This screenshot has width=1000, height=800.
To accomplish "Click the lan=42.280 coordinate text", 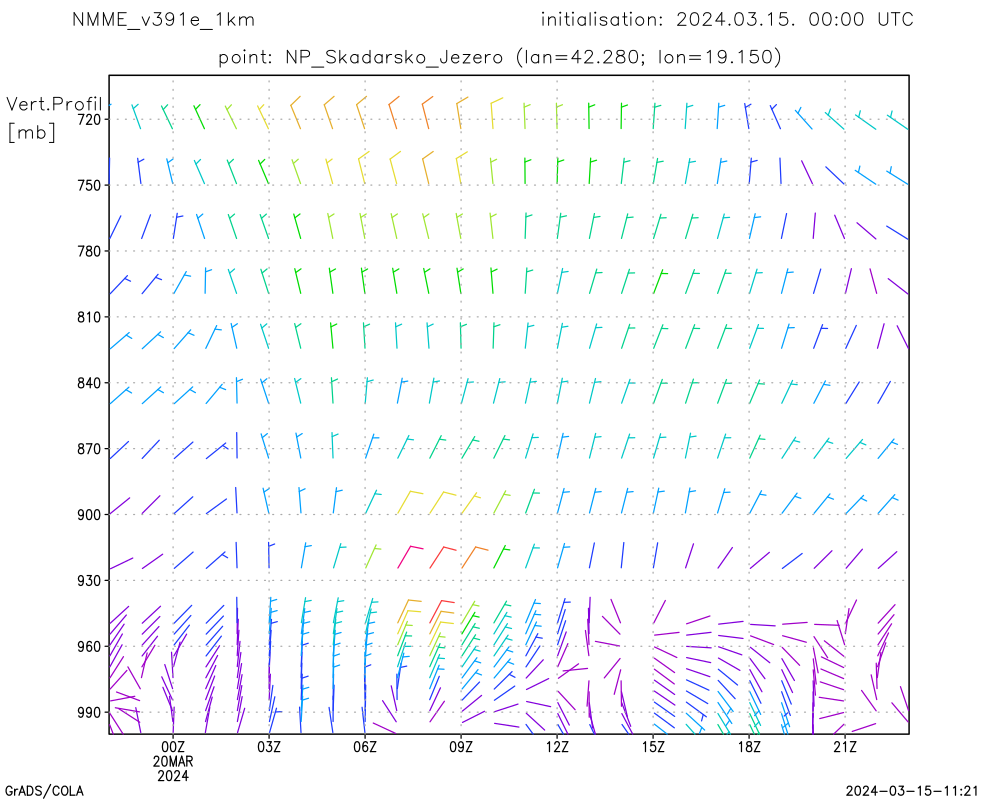I will click(580, 57).
